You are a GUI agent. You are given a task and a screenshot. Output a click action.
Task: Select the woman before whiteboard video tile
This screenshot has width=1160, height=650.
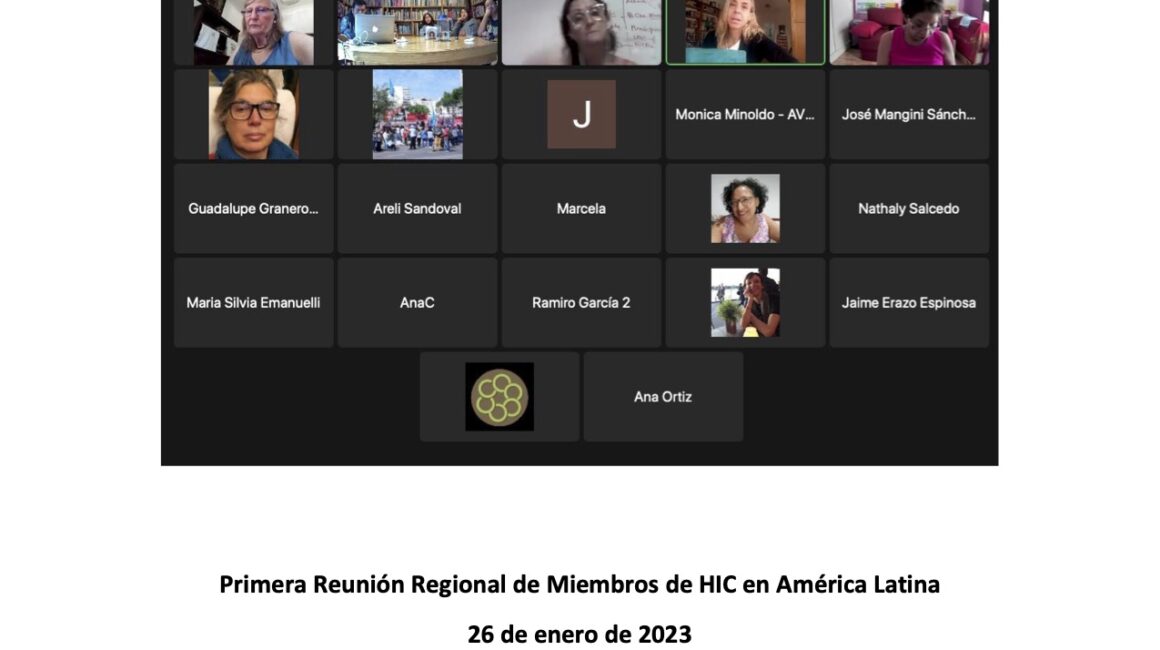(x=581, y=32)
